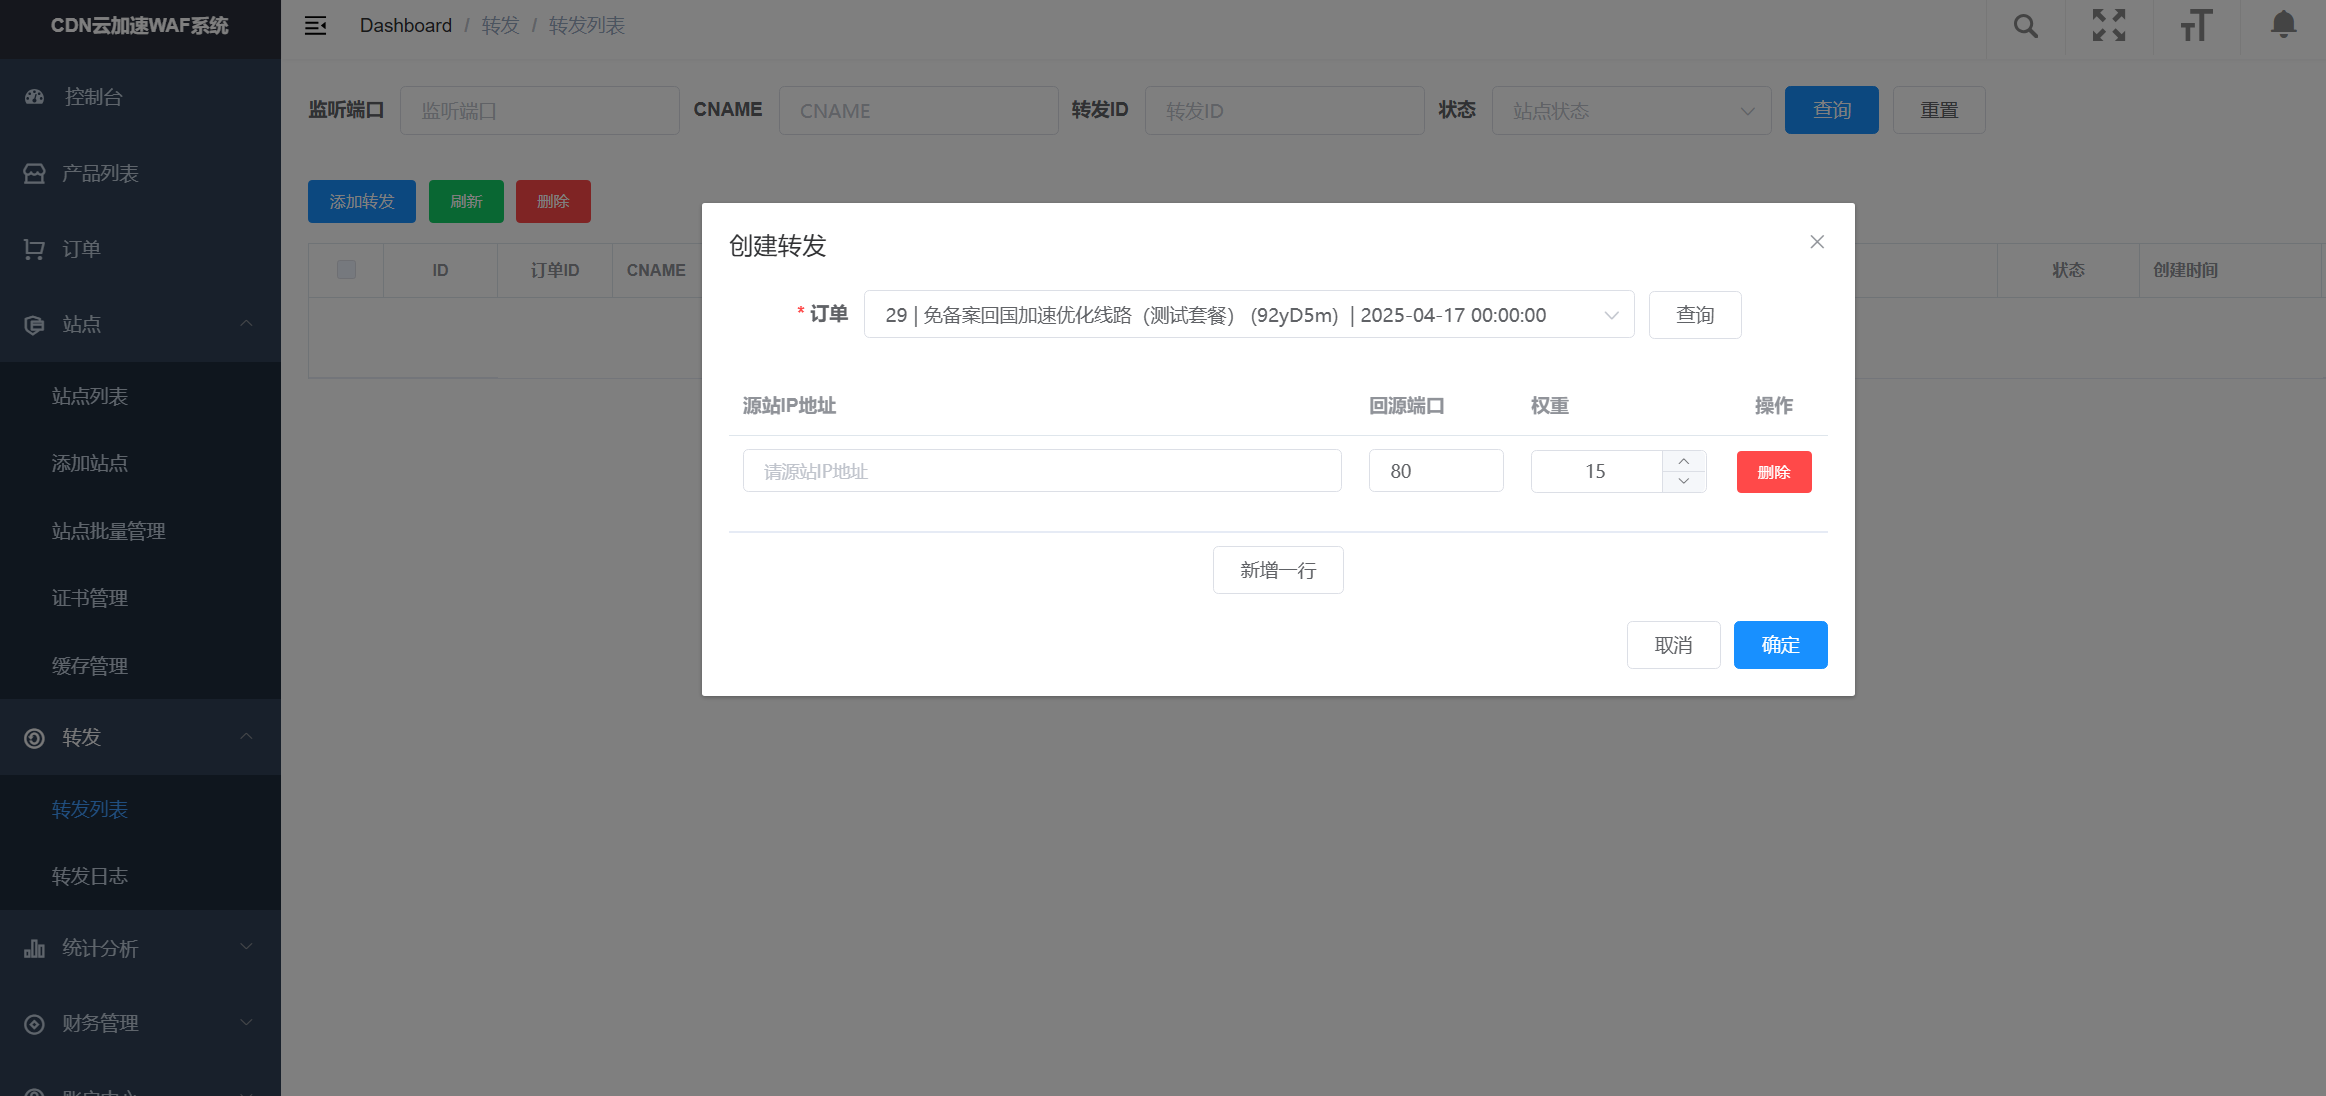Screen dimensions: 2326x1096
Task: Toggle fullscreen with the expand arrows icon
Action: click(x=2109, y=26)
